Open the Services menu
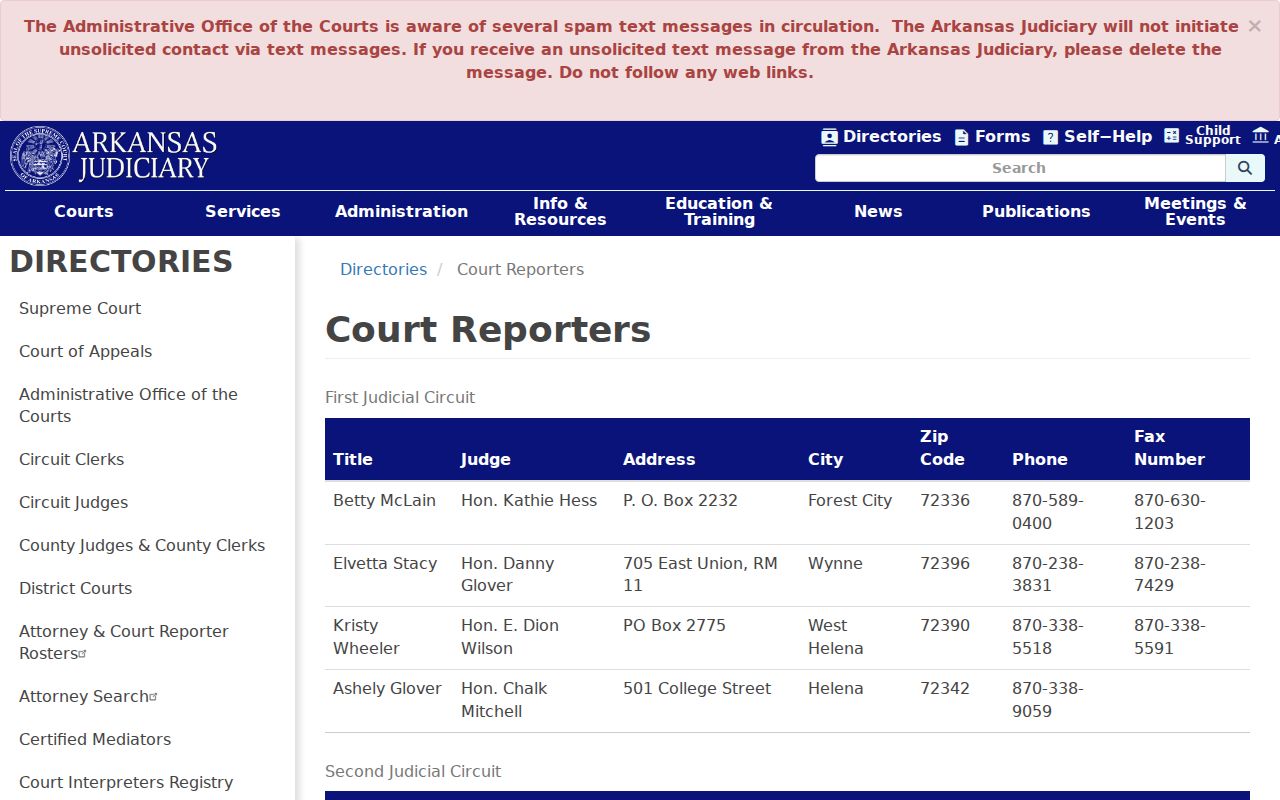This screenshot has width=1280, height=800. point(243,212)
